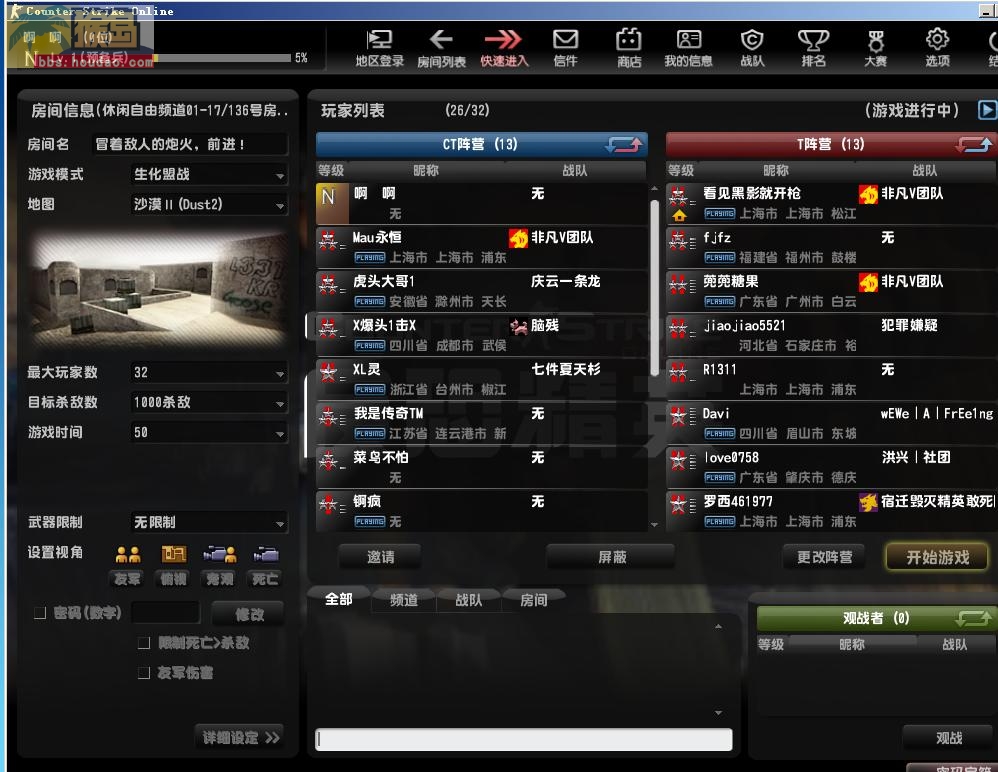Click the 邀请 invite button
This screenshot has width=998, height=772.
click(381, 557)
